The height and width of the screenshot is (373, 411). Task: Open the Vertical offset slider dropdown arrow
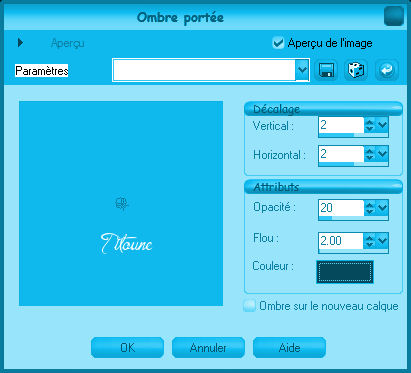(x=383, y=125)
